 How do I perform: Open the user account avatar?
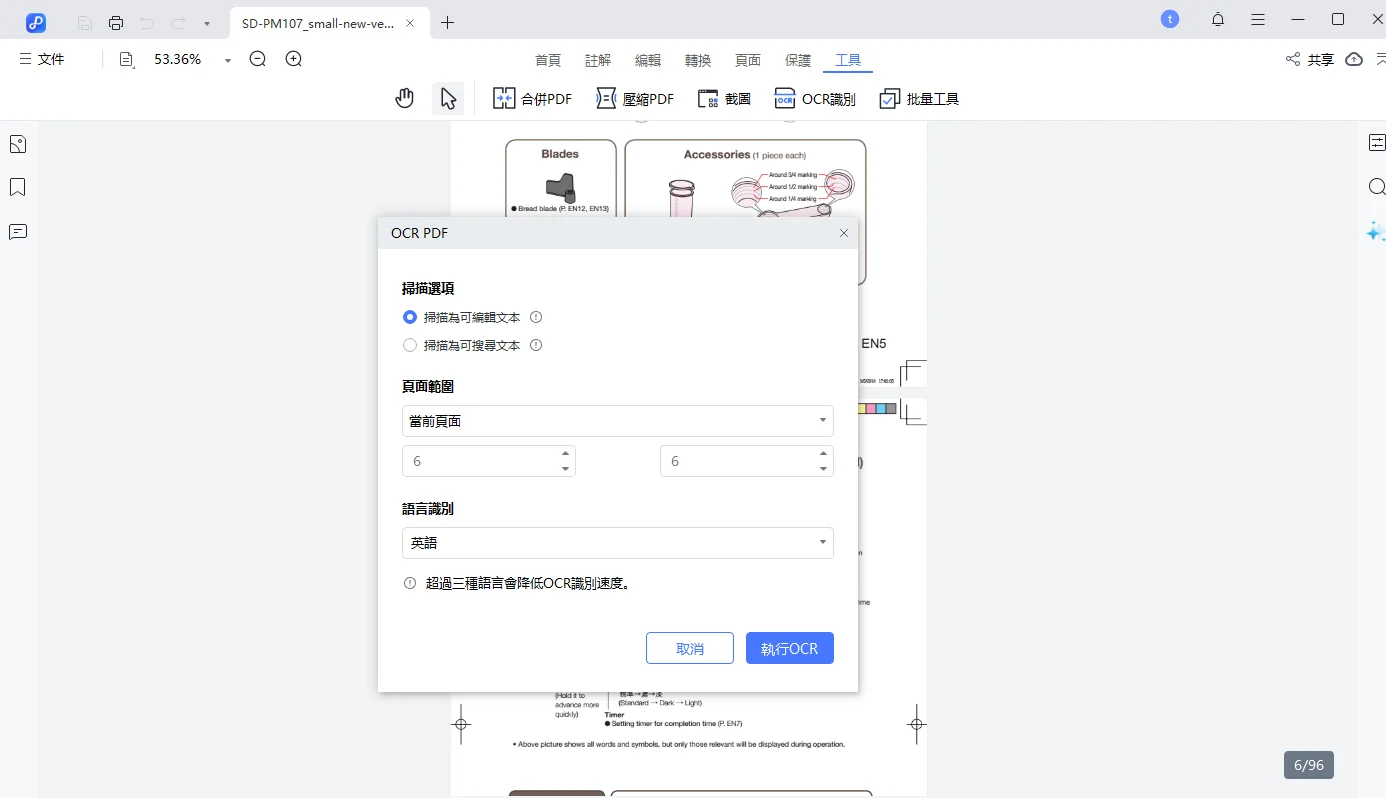point(1170,19)
